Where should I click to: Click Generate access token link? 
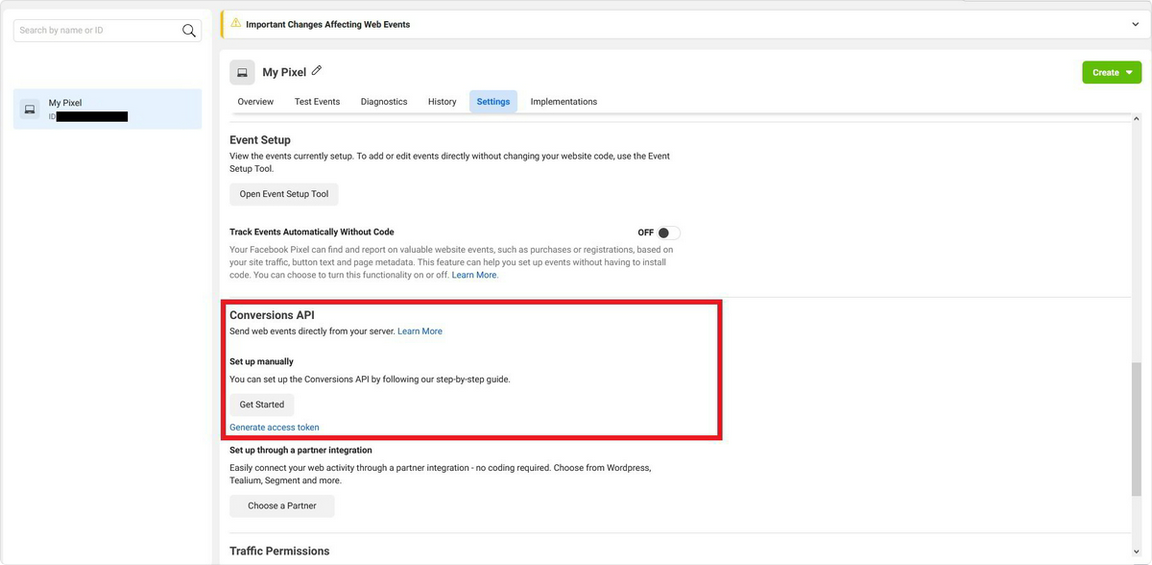tap(274, 427)
